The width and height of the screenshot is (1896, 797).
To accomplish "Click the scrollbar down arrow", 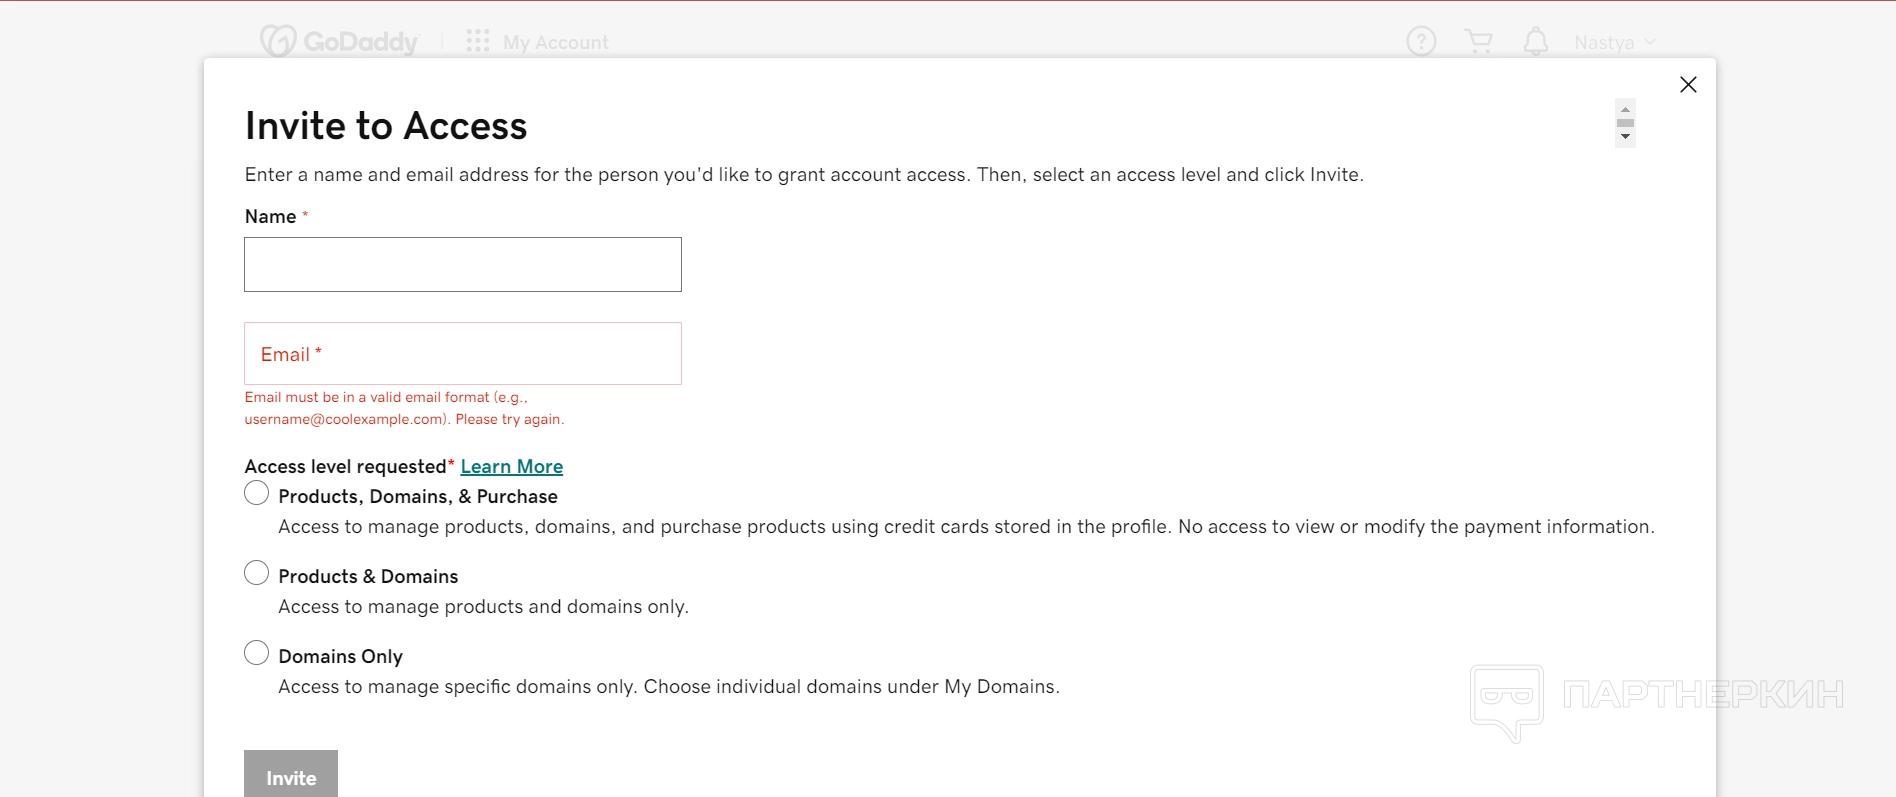I will [x=1625, y=137].
